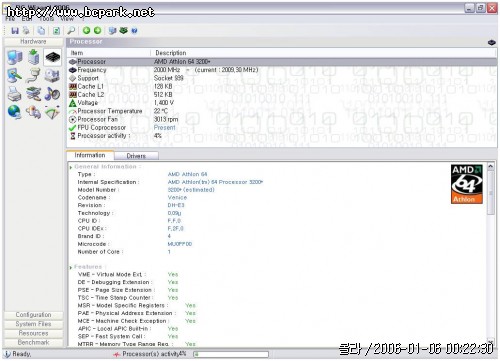Select the Cache L2 row

(x=282, y=95)
